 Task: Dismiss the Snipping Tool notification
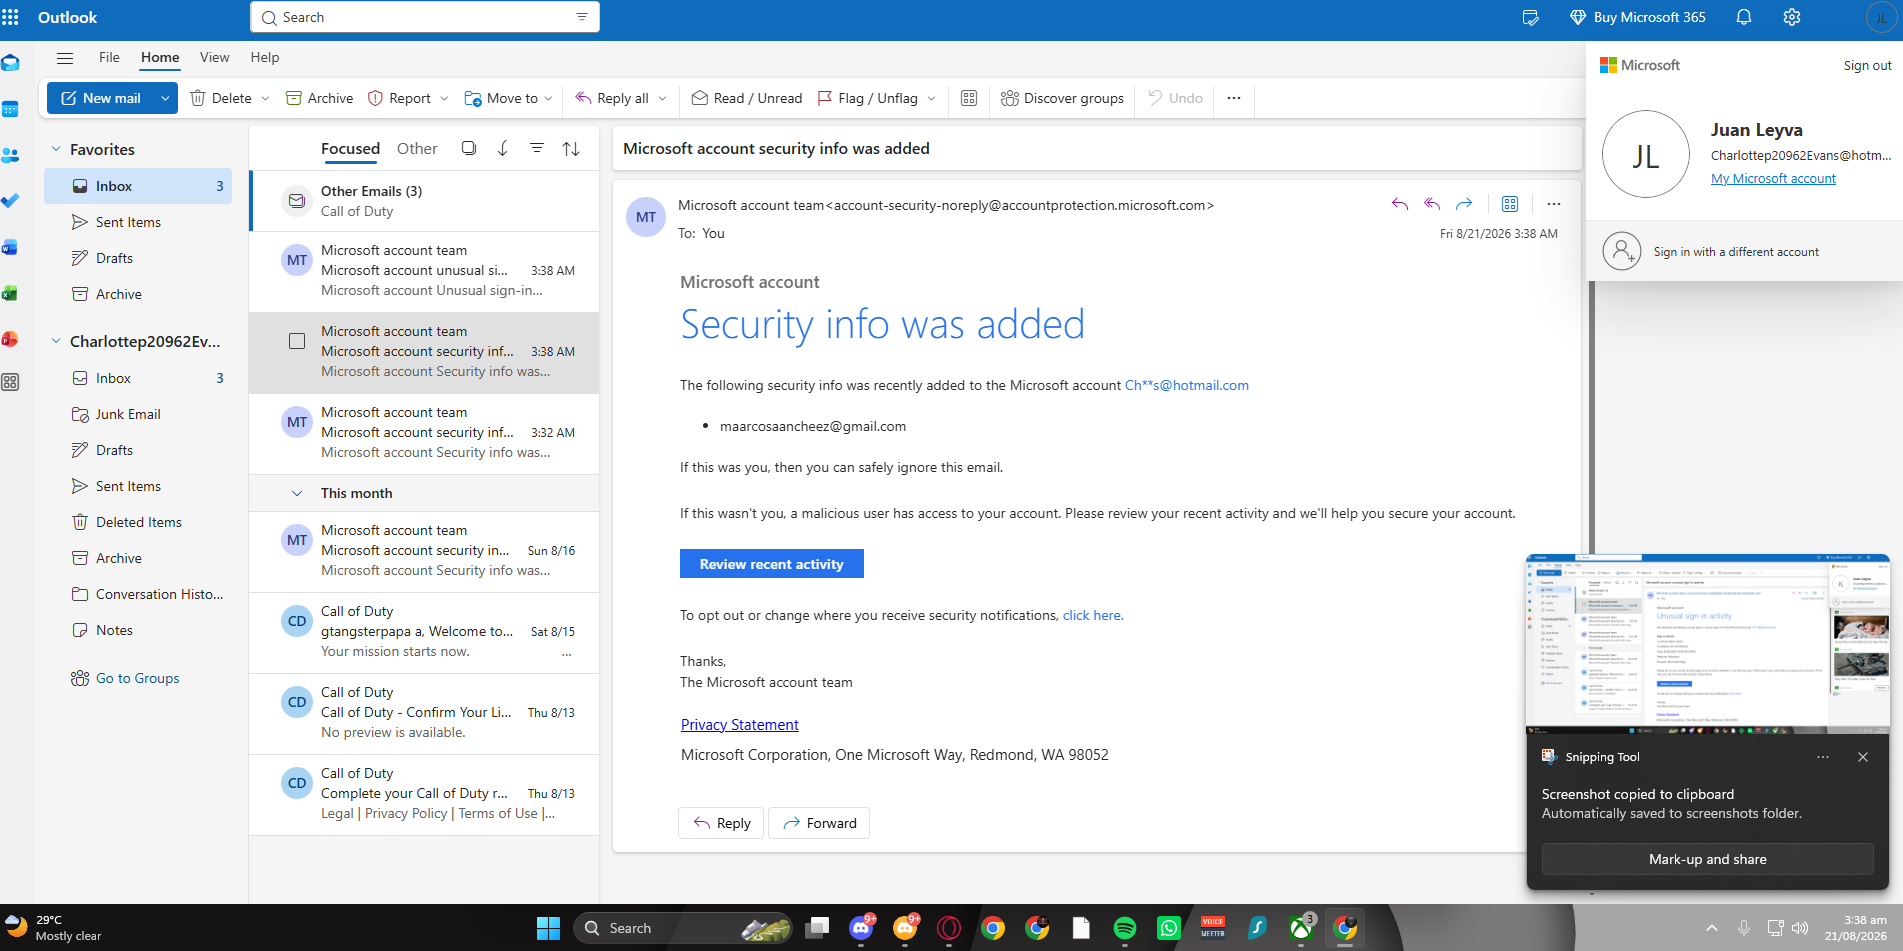click(x=1862, y=757)
